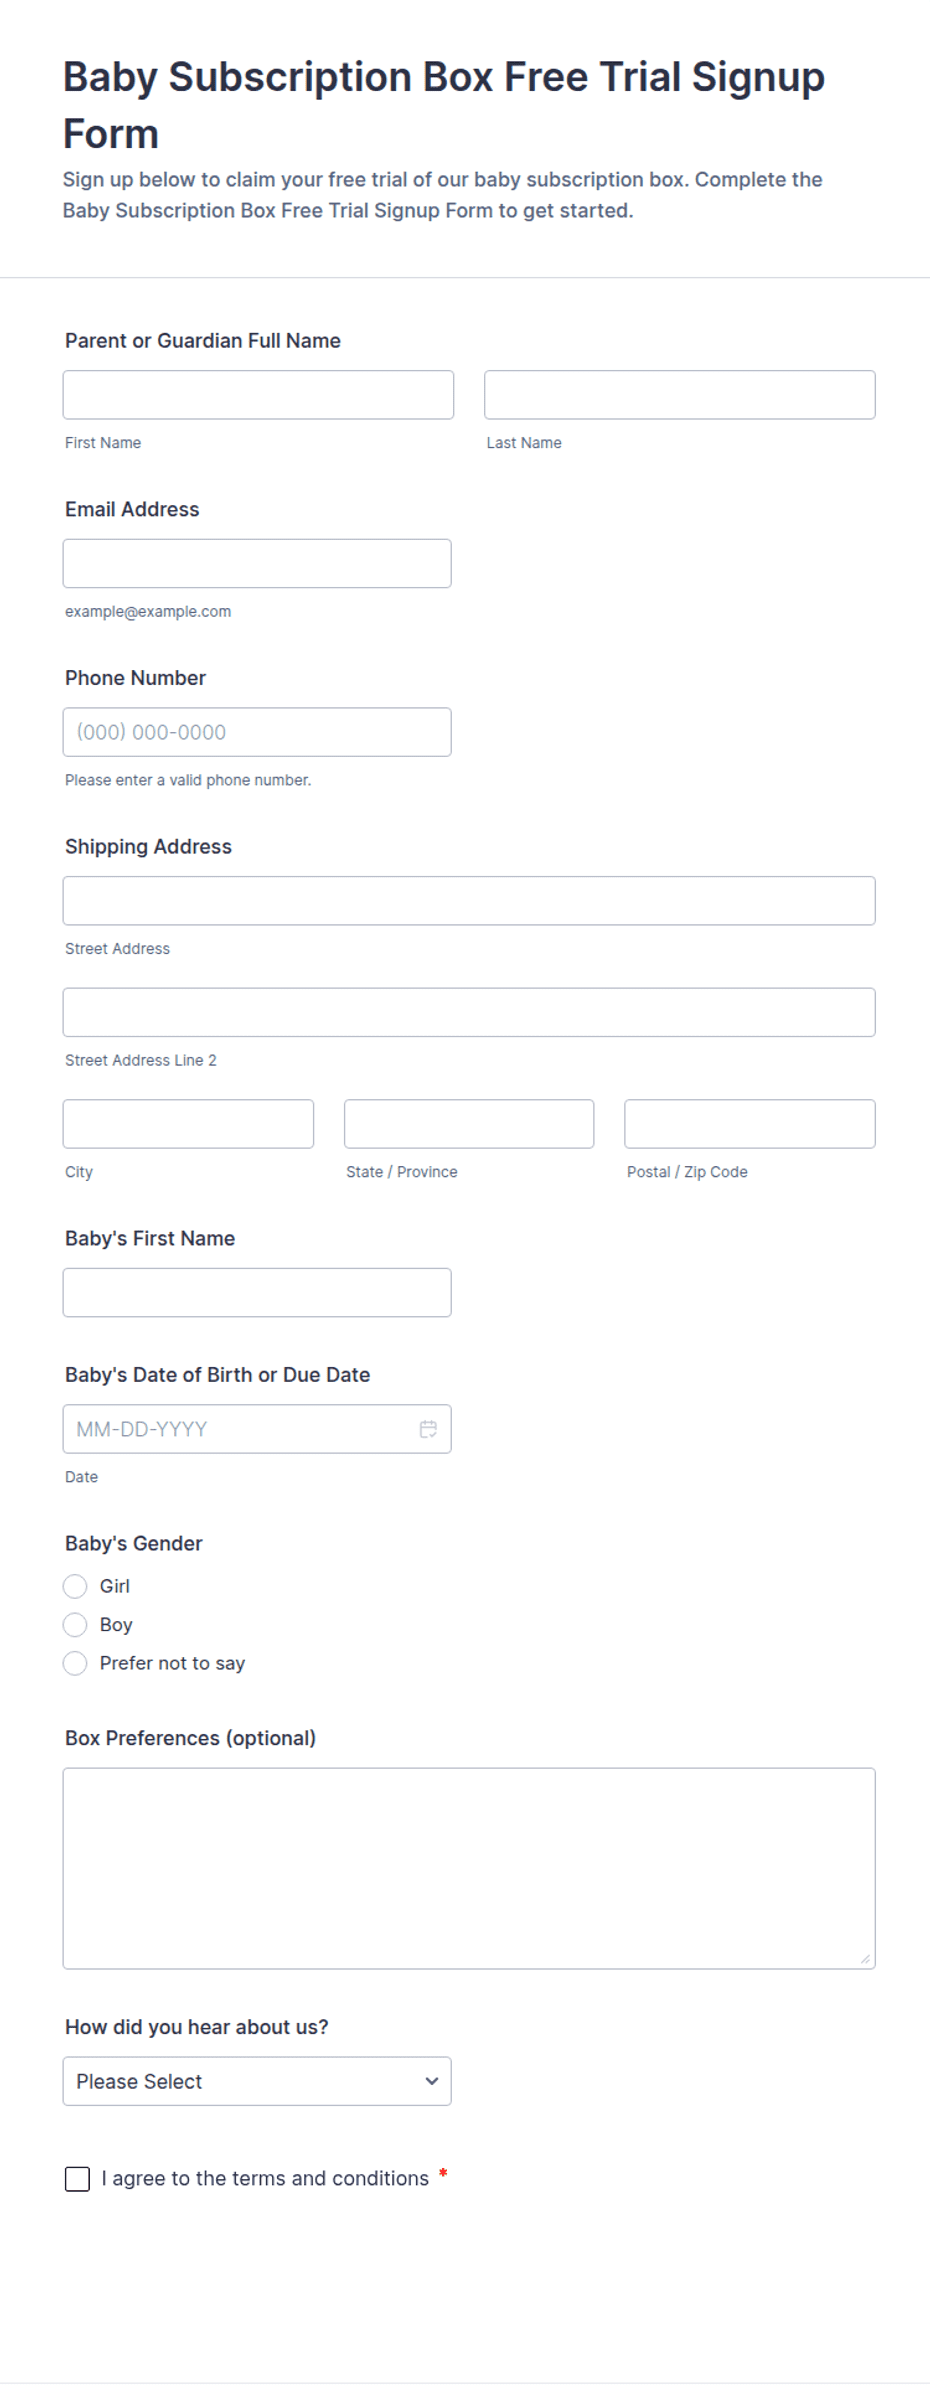Click the Box Preferences text area
The image size is (930, 2398).
point(469,1868)
